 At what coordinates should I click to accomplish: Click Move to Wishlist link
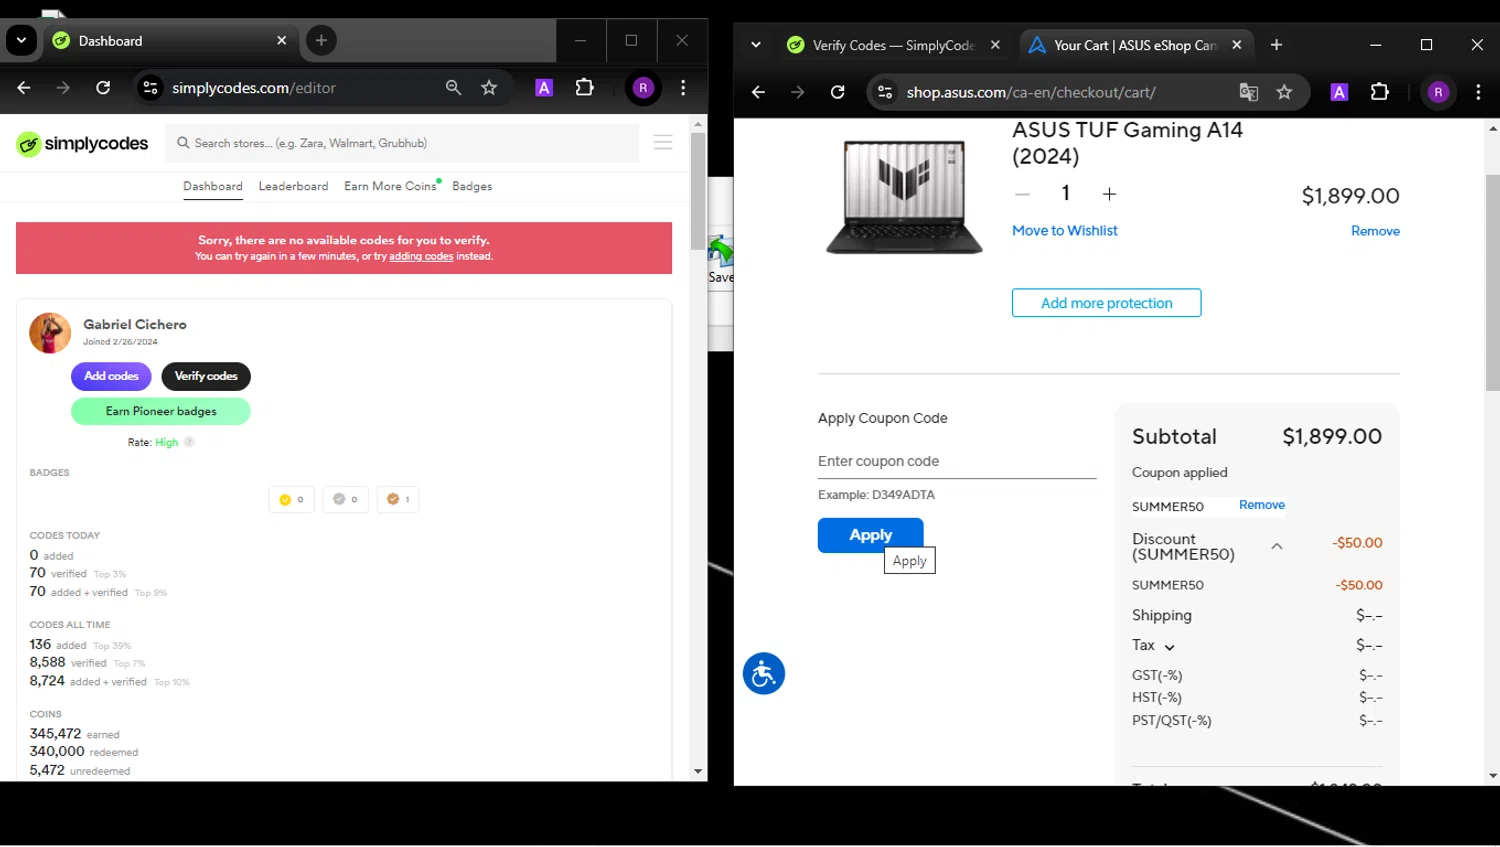[x=1064, y=231]
